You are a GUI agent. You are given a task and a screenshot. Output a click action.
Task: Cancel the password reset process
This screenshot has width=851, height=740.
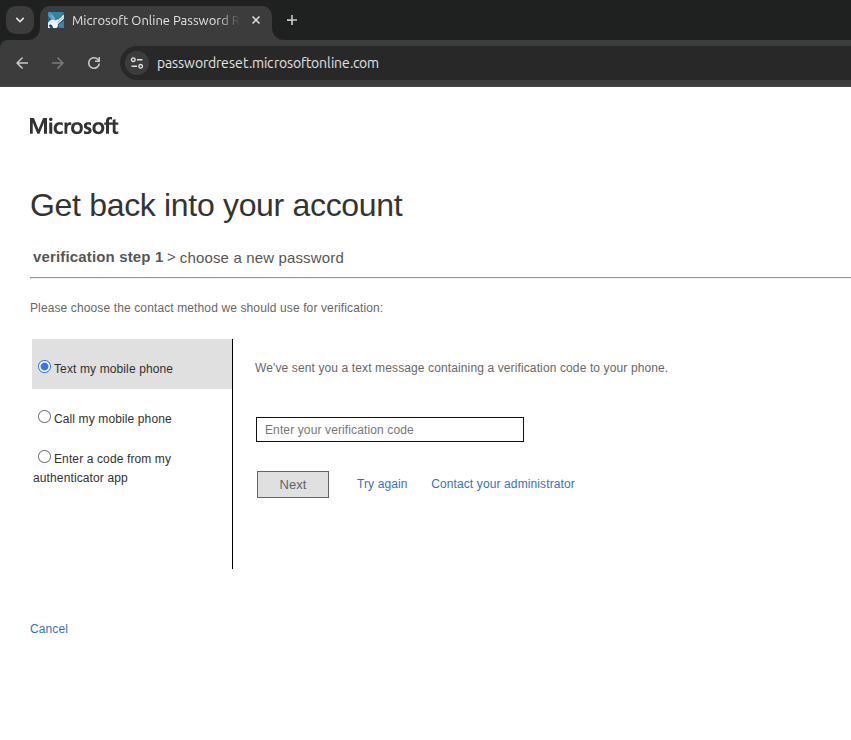[x=49, y=629]
